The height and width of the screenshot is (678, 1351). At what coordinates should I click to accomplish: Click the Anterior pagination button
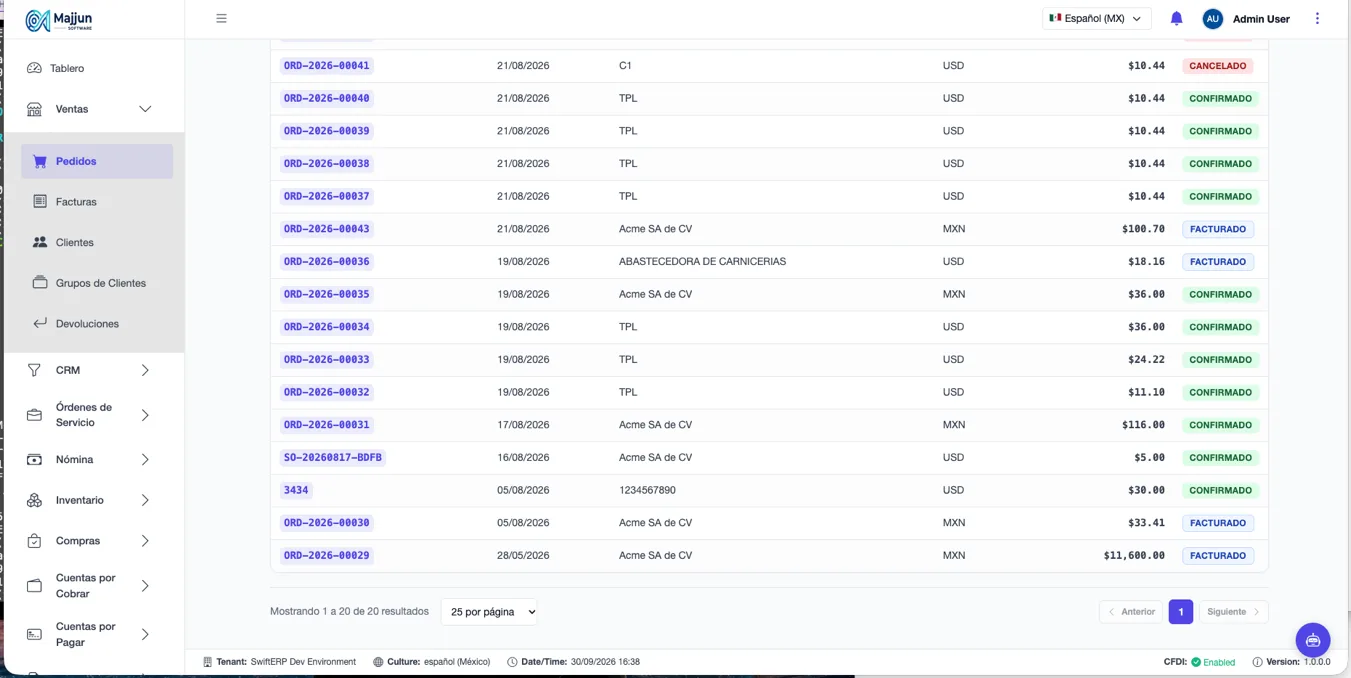click(x=1131, y=612)
